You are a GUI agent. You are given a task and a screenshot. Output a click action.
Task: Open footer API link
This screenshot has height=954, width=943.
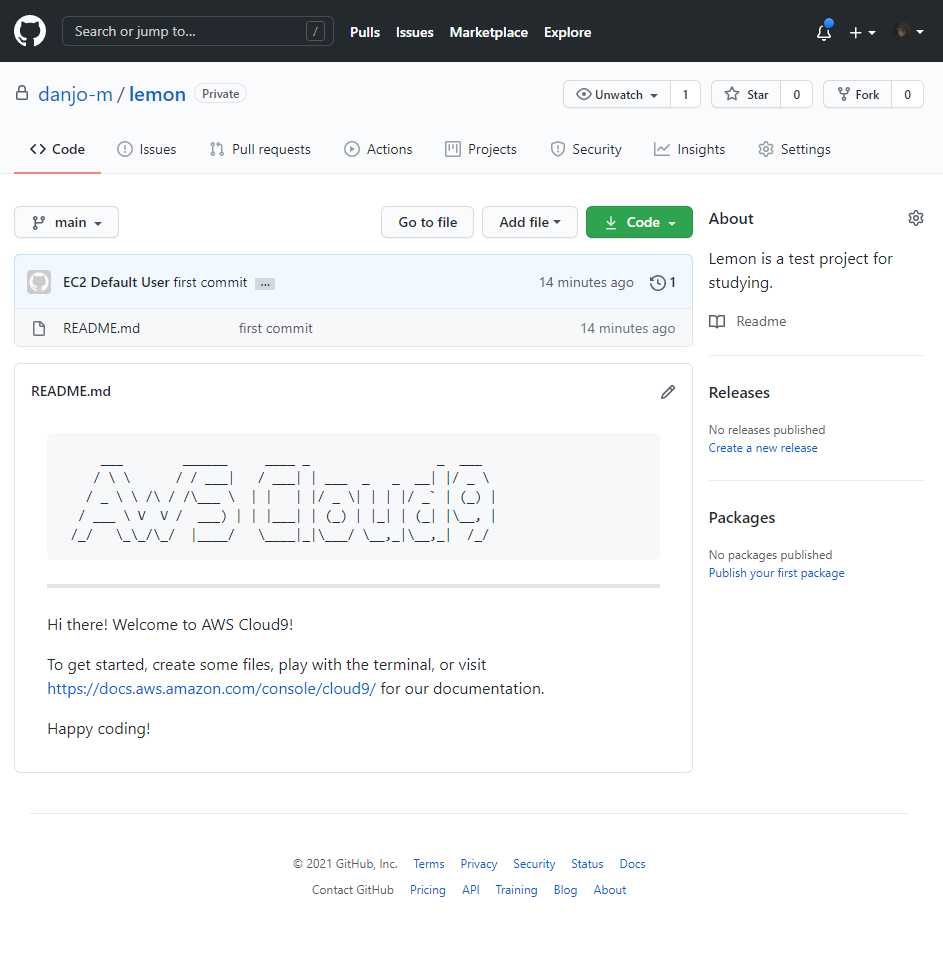coord(471,890)
